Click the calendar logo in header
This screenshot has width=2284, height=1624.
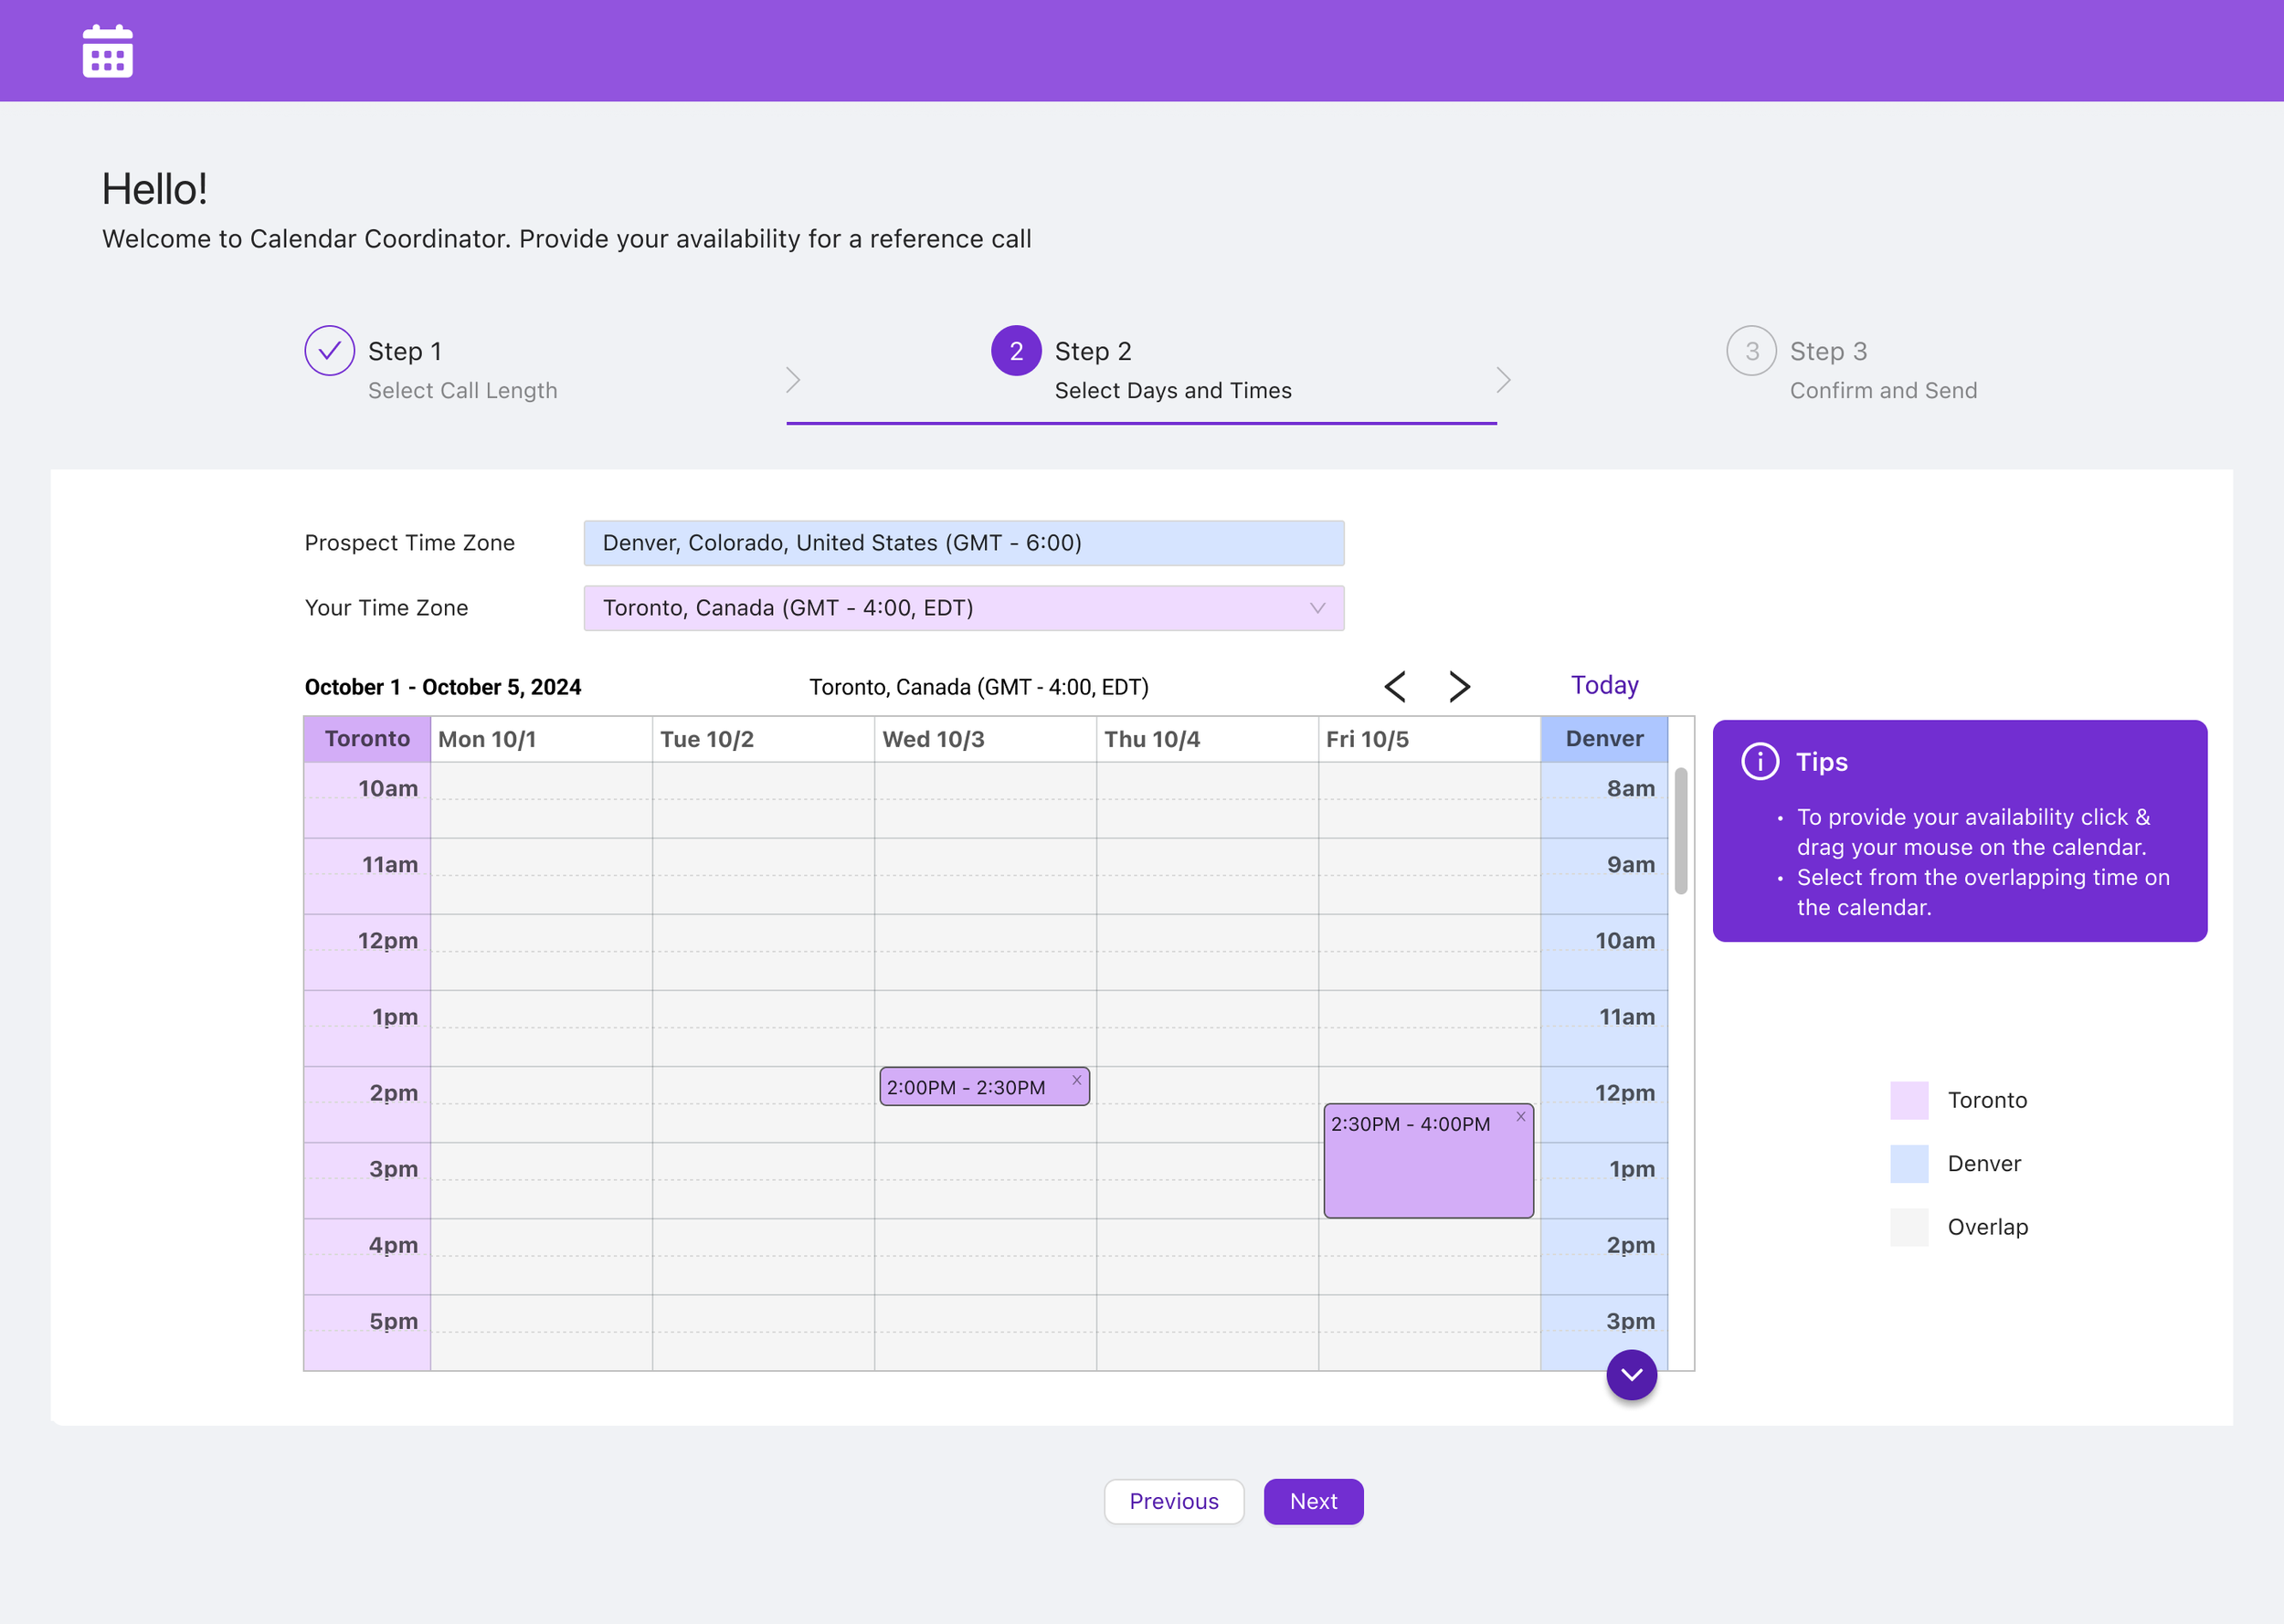point(107,50)
